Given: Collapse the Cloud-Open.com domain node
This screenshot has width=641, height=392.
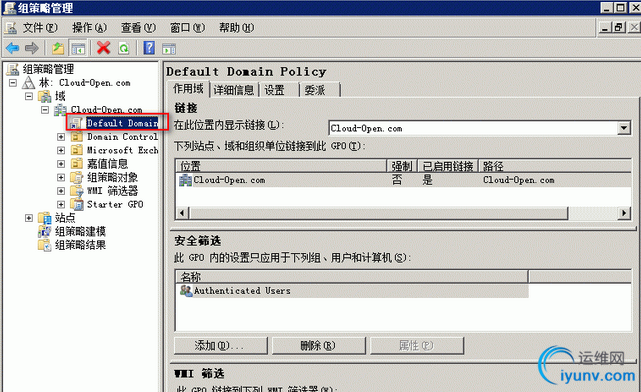Looking at the screenshot, I should coord(45,110).
